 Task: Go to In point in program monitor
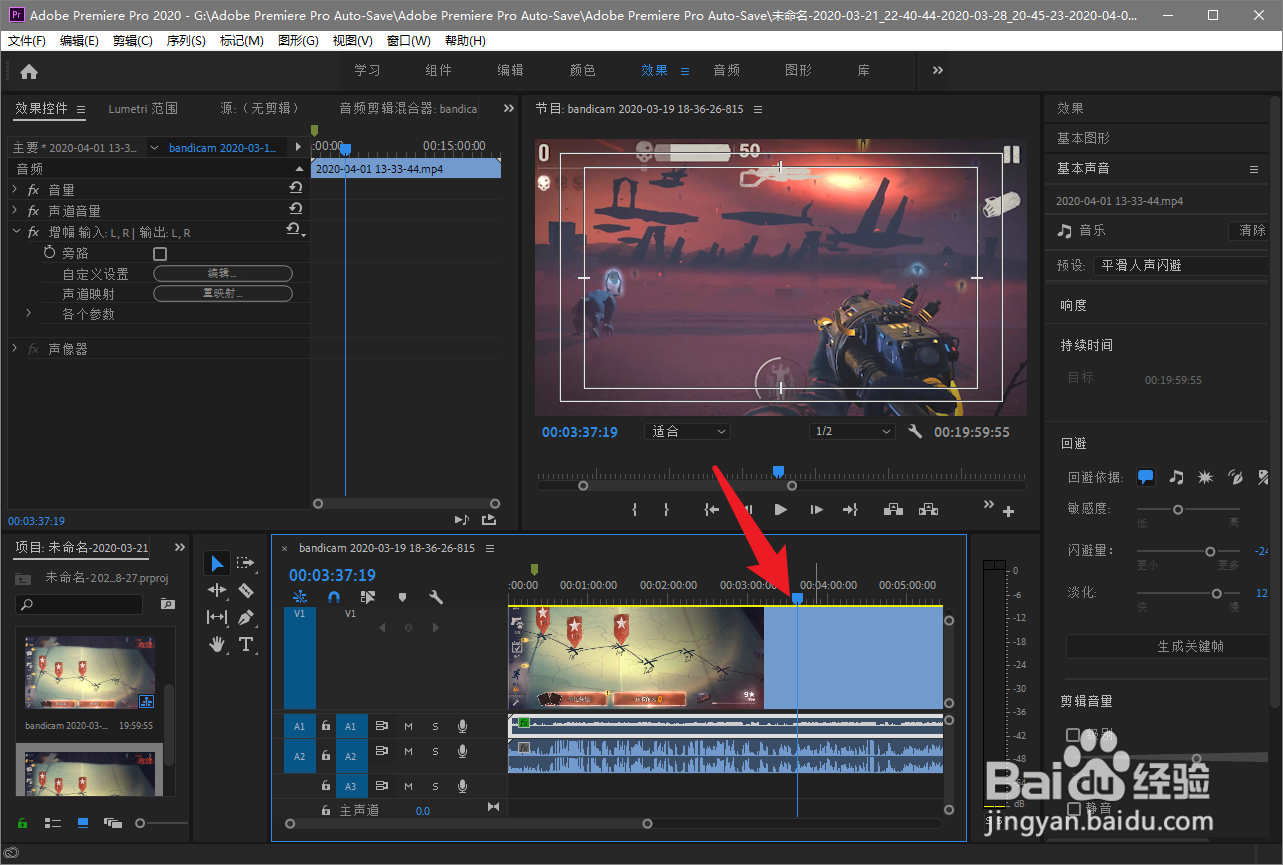[712, 510]
